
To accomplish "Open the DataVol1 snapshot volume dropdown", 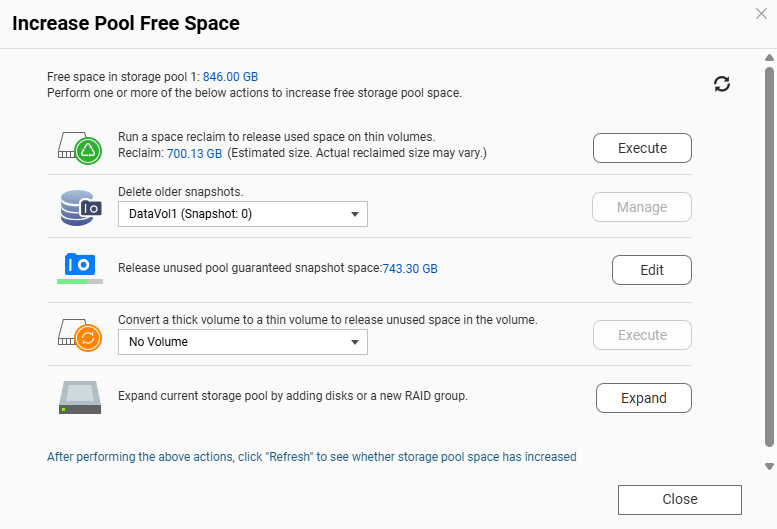I will 243,214.
